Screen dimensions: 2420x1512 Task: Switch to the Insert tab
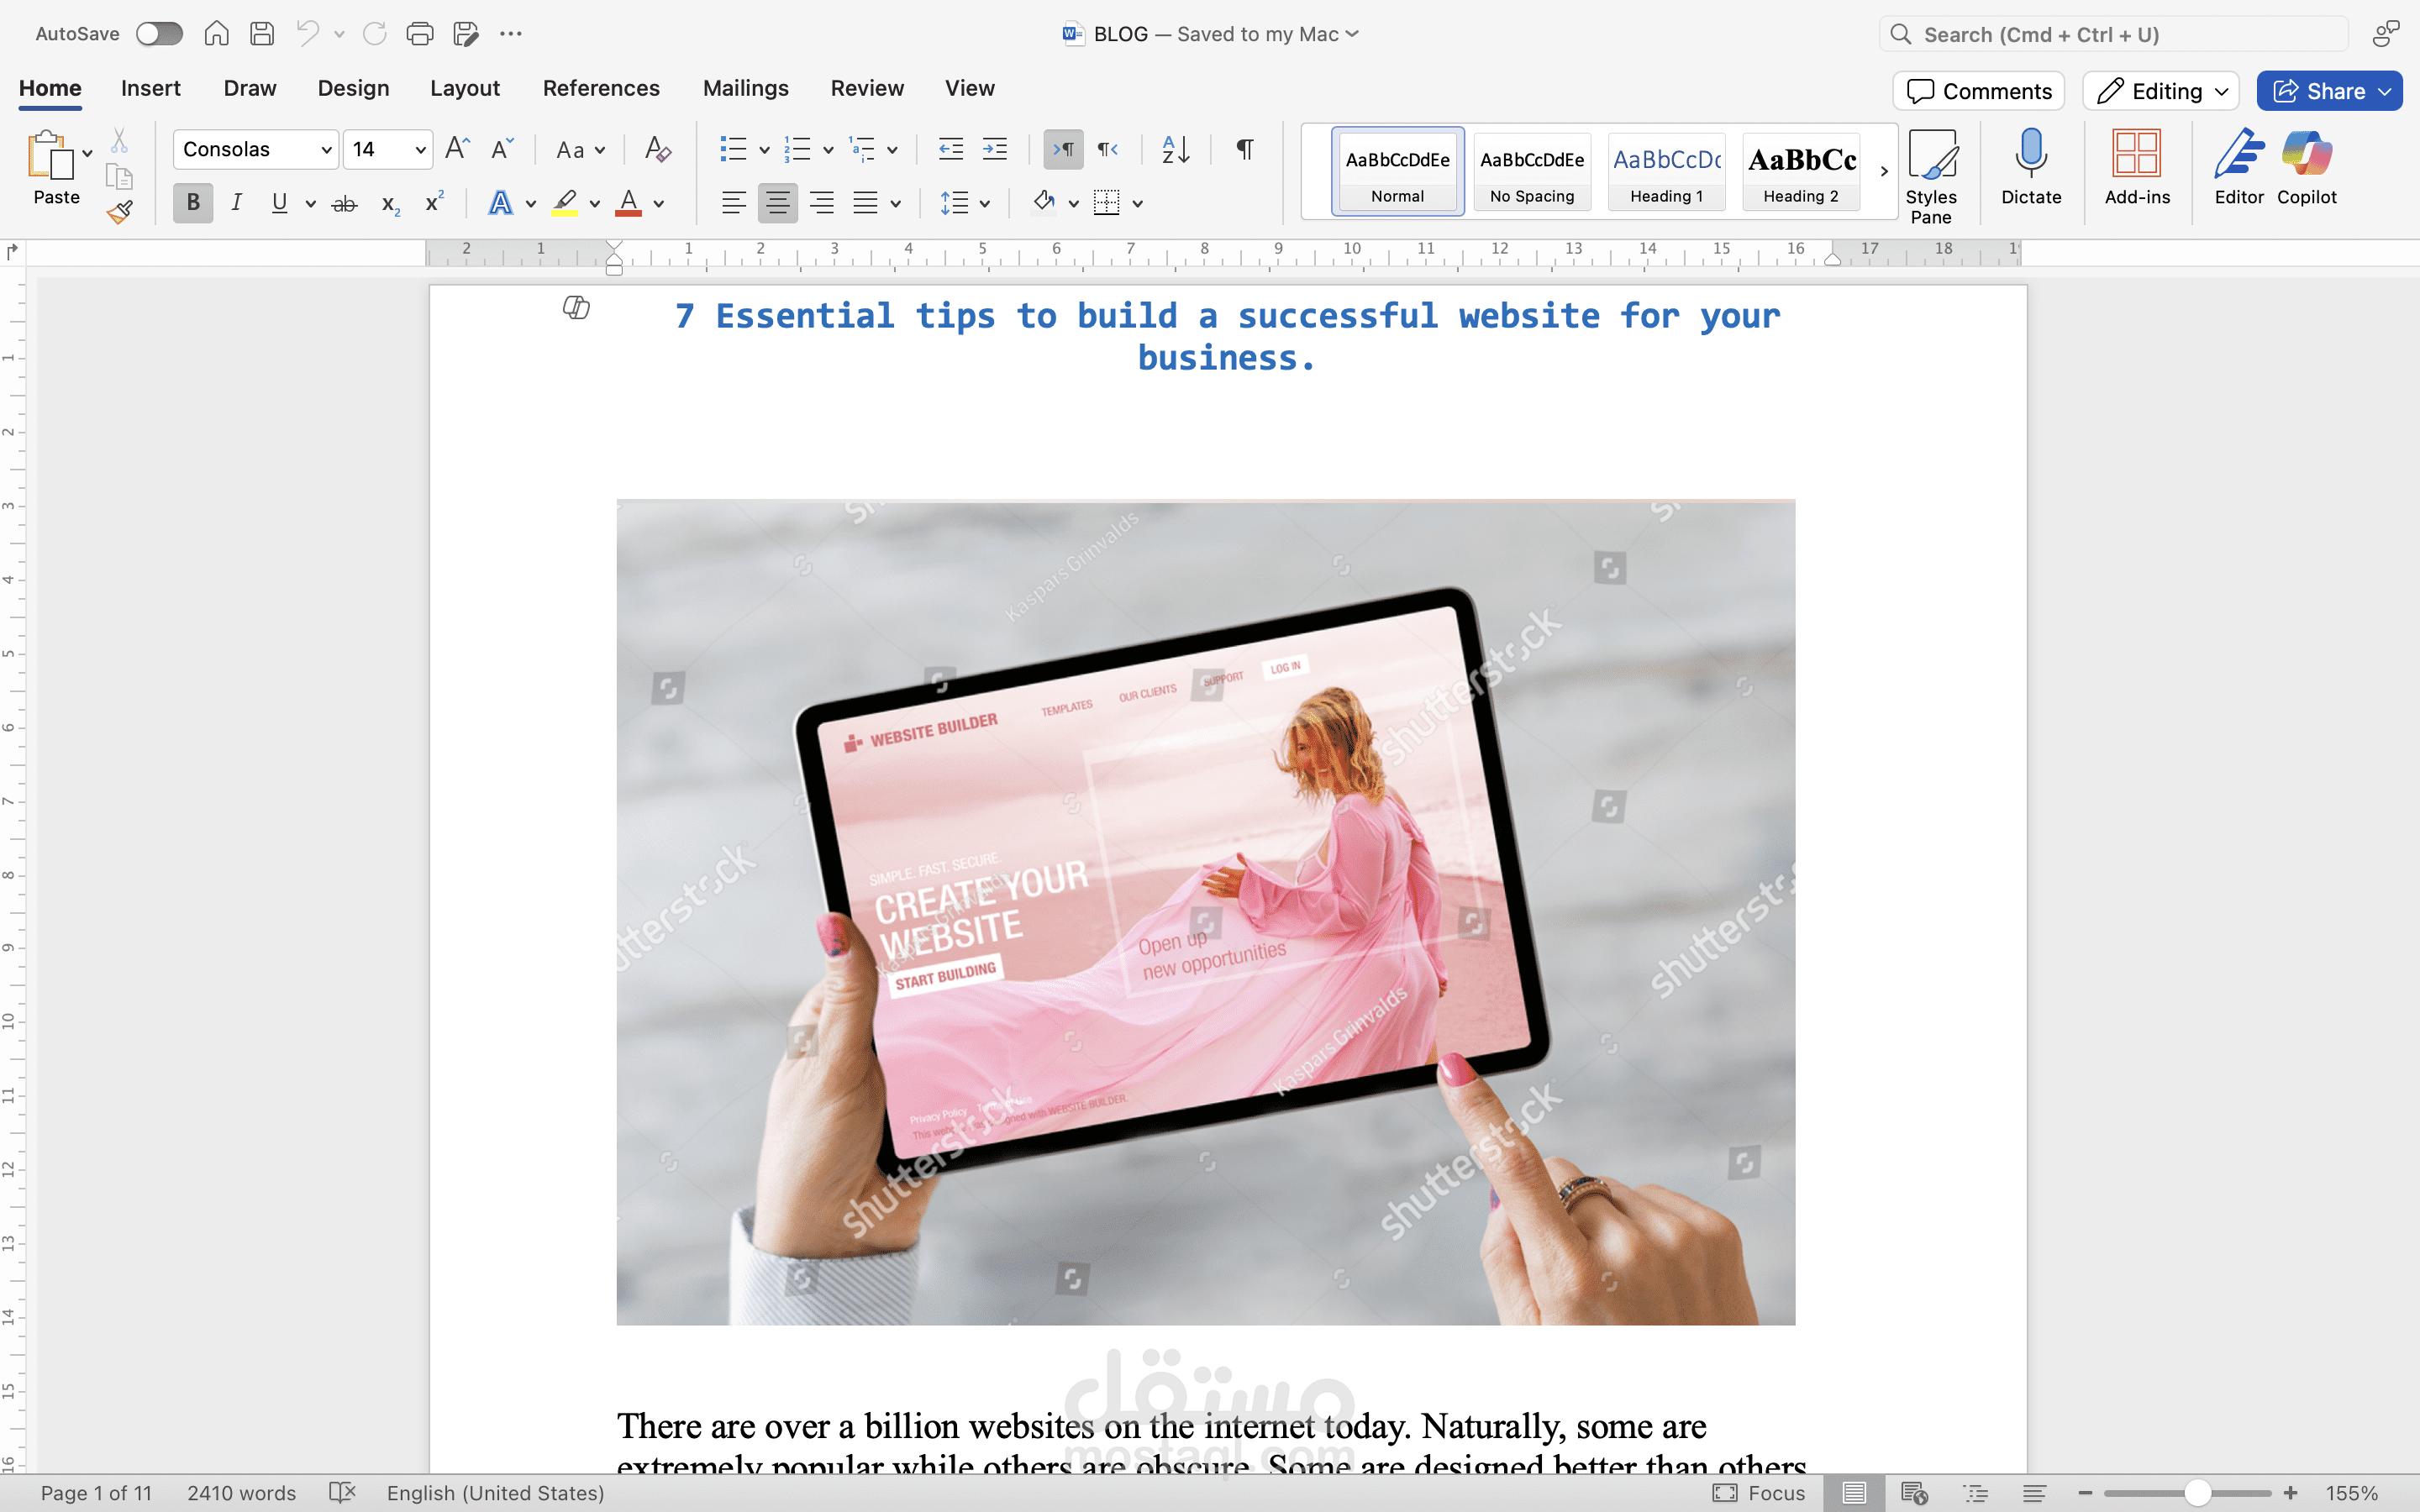pyautogui.click(x=151, y=88)
